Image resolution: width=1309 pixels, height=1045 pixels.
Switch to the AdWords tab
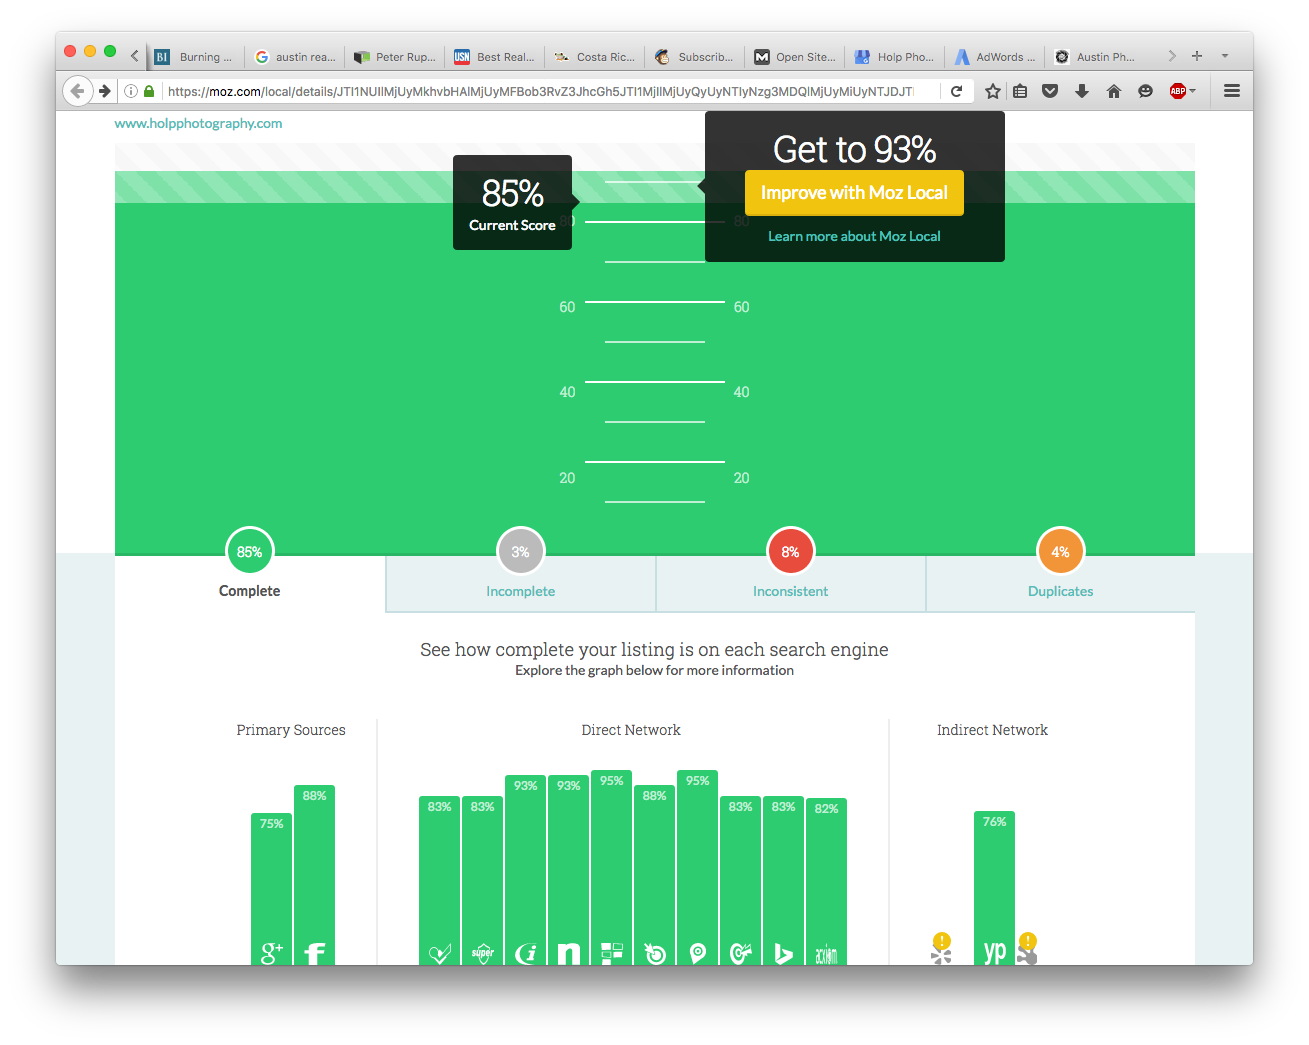[x=995, y=57]
